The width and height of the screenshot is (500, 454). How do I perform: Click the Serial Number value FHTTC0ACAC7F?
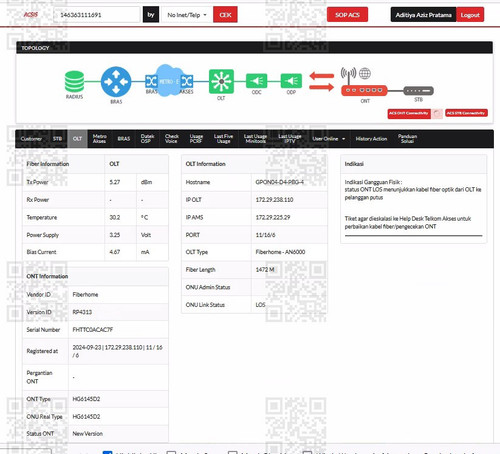93,330
